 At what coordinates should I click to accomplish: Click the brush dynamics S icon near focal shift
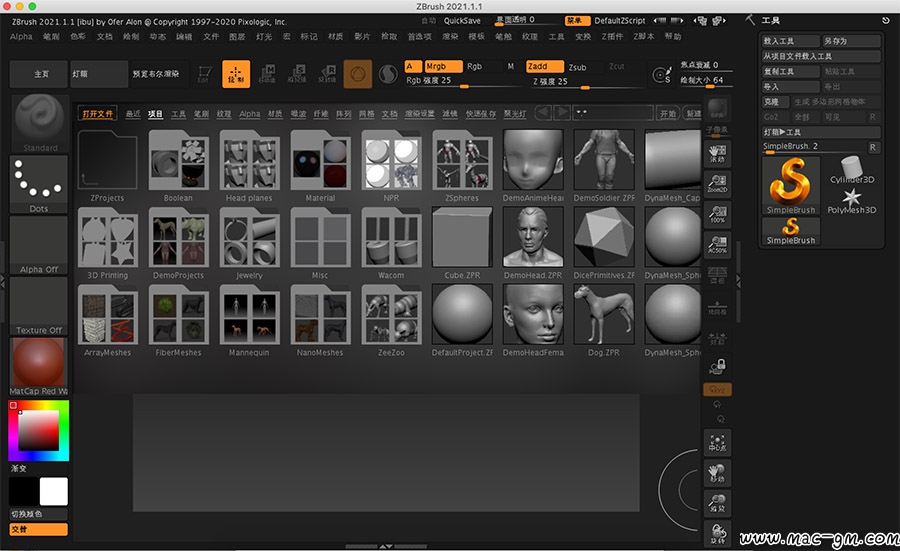(x=662, y=75)
